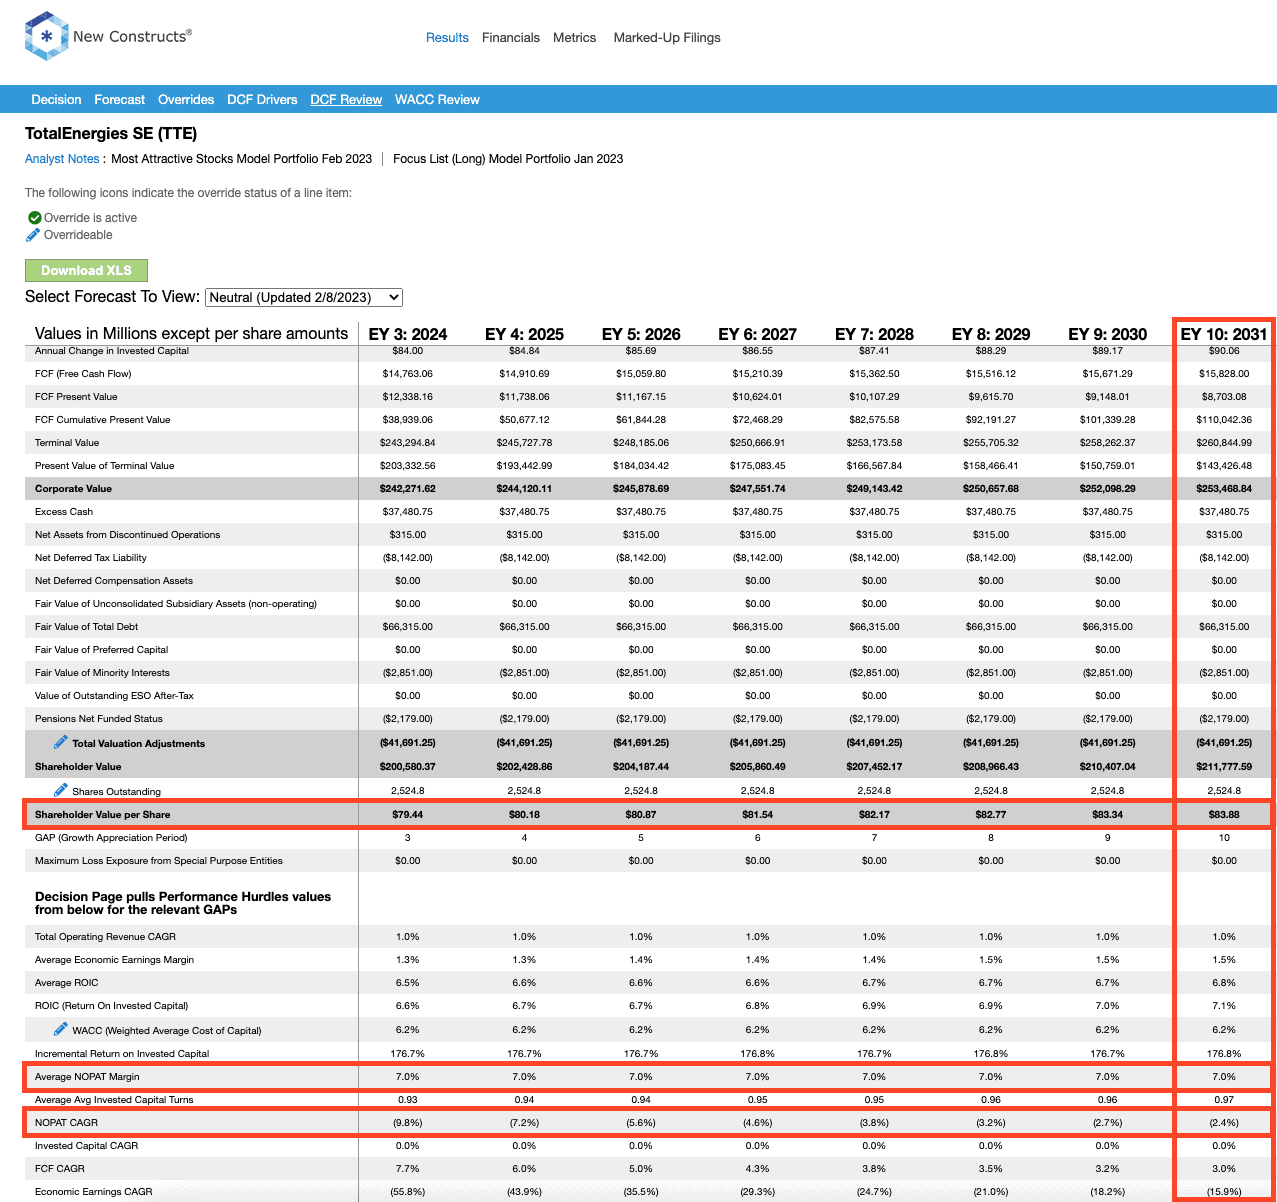Screen dimensions: 1277x1202
Task: Open the Marked-Up Filings menu
Action: click(x=667, y=38)
